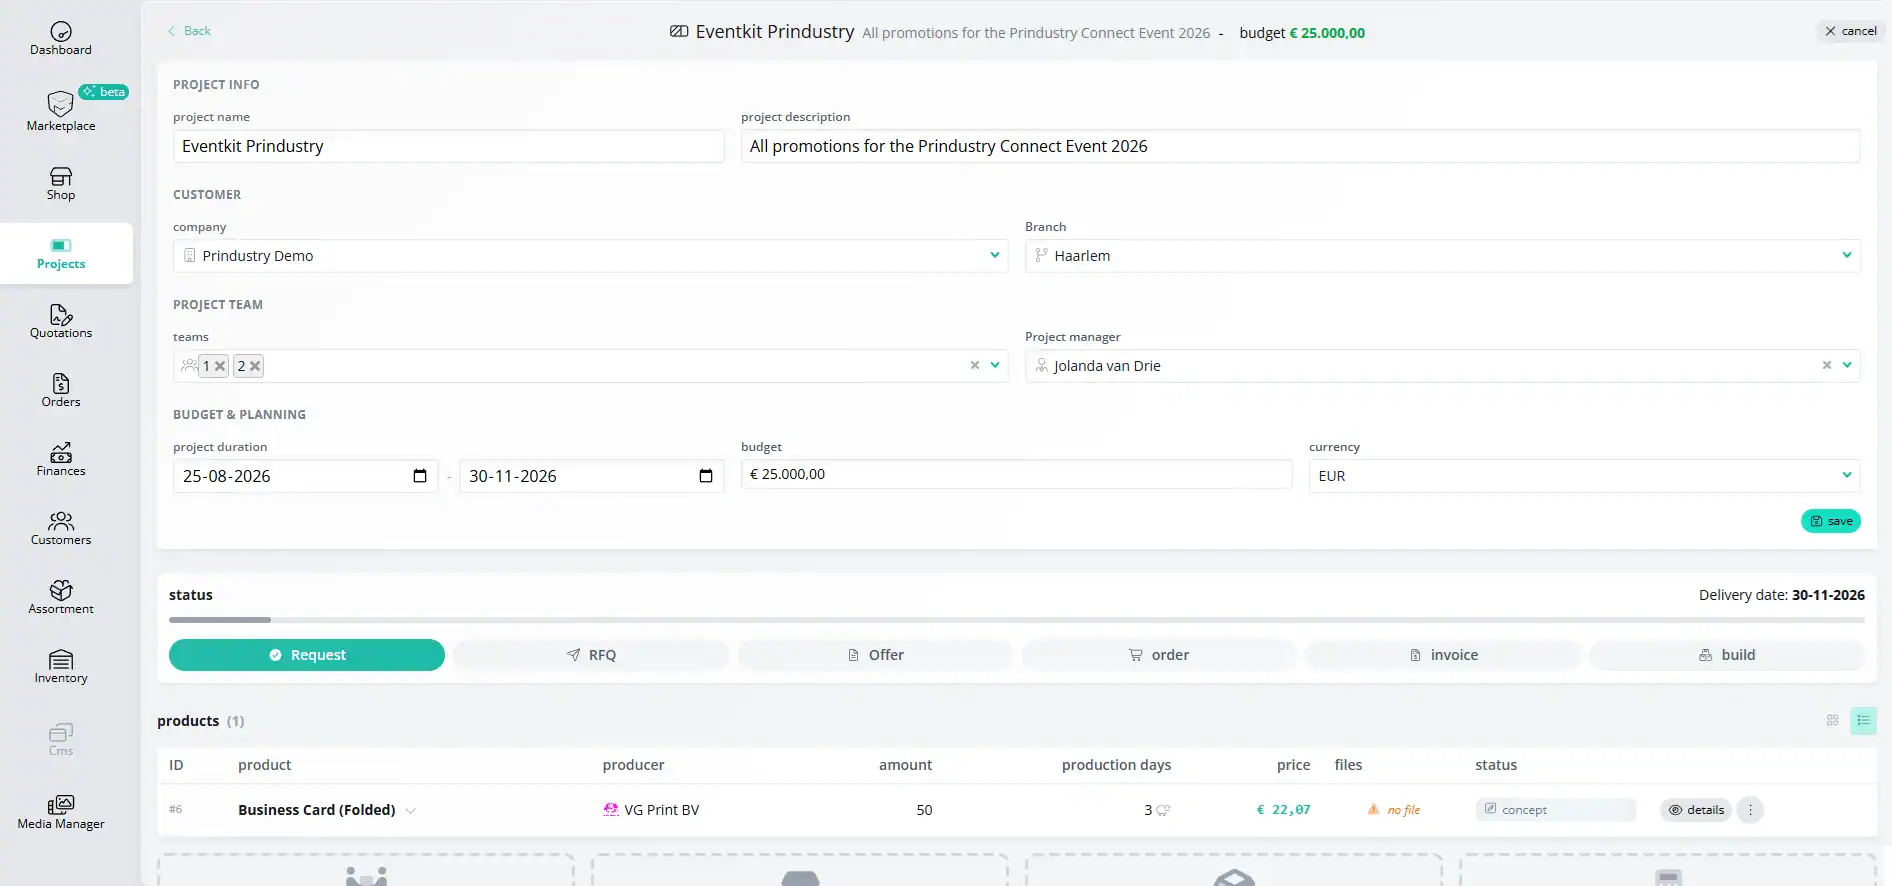The height and width of the screenshot is (886, 1892).
Task: Open the currency dropdown showing EUR
Action: (1584, 476)
